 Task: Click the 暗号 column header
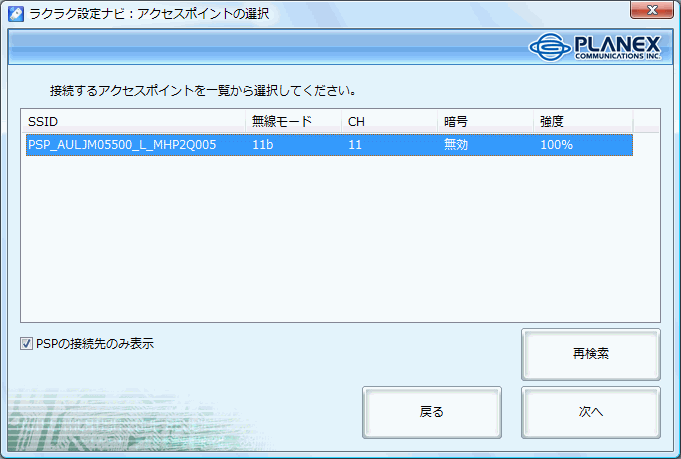click(486, 122)
